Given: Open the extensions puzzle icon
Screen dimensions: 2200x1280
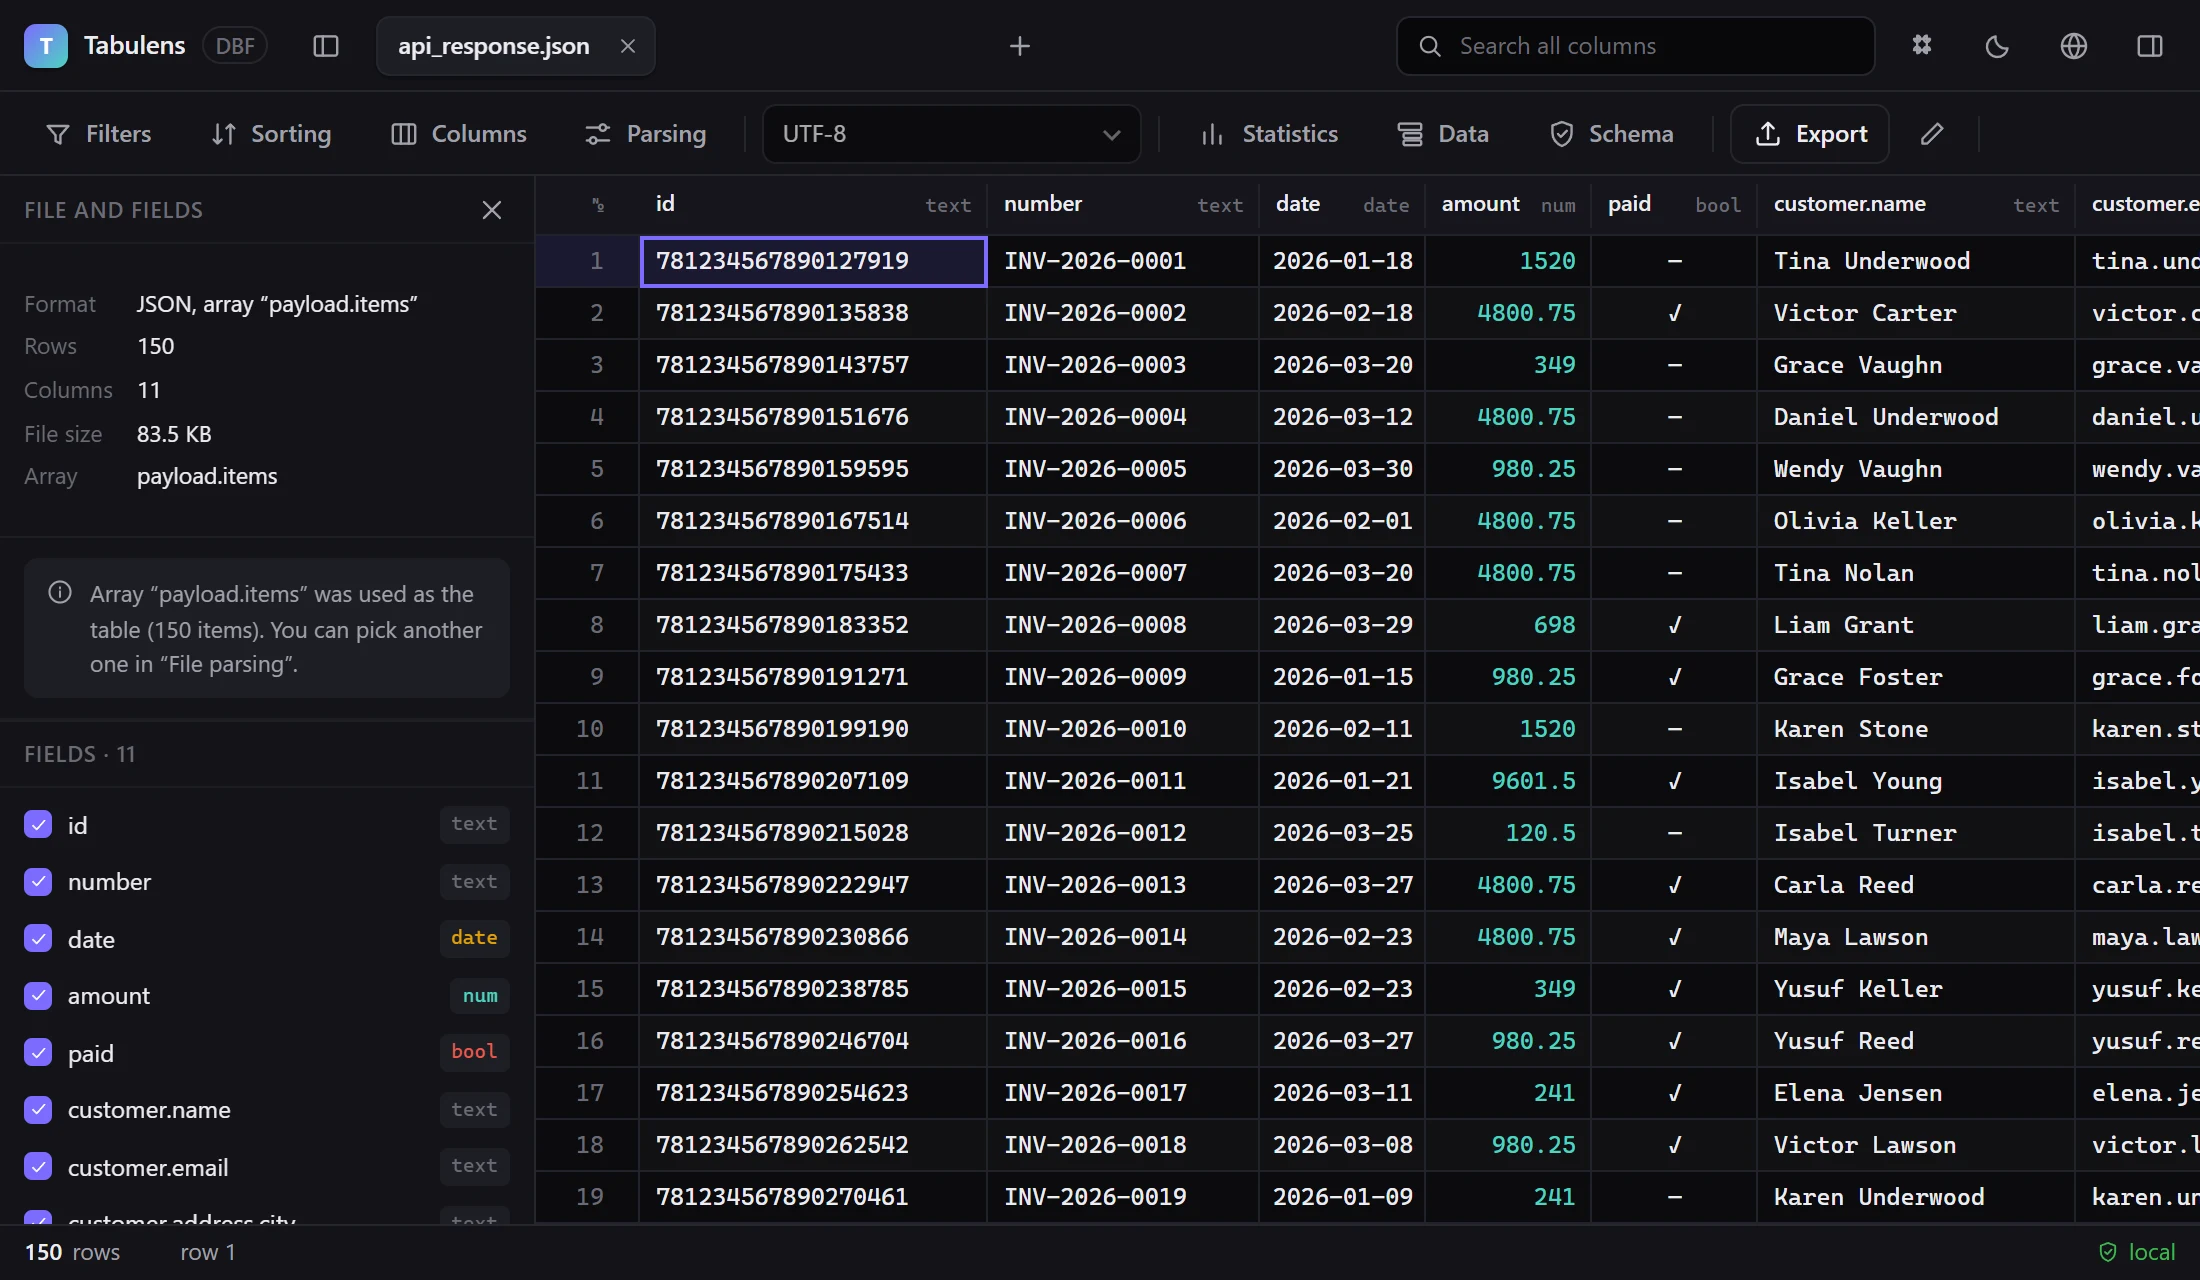Looking at the screenshot, I should 1922,46.
